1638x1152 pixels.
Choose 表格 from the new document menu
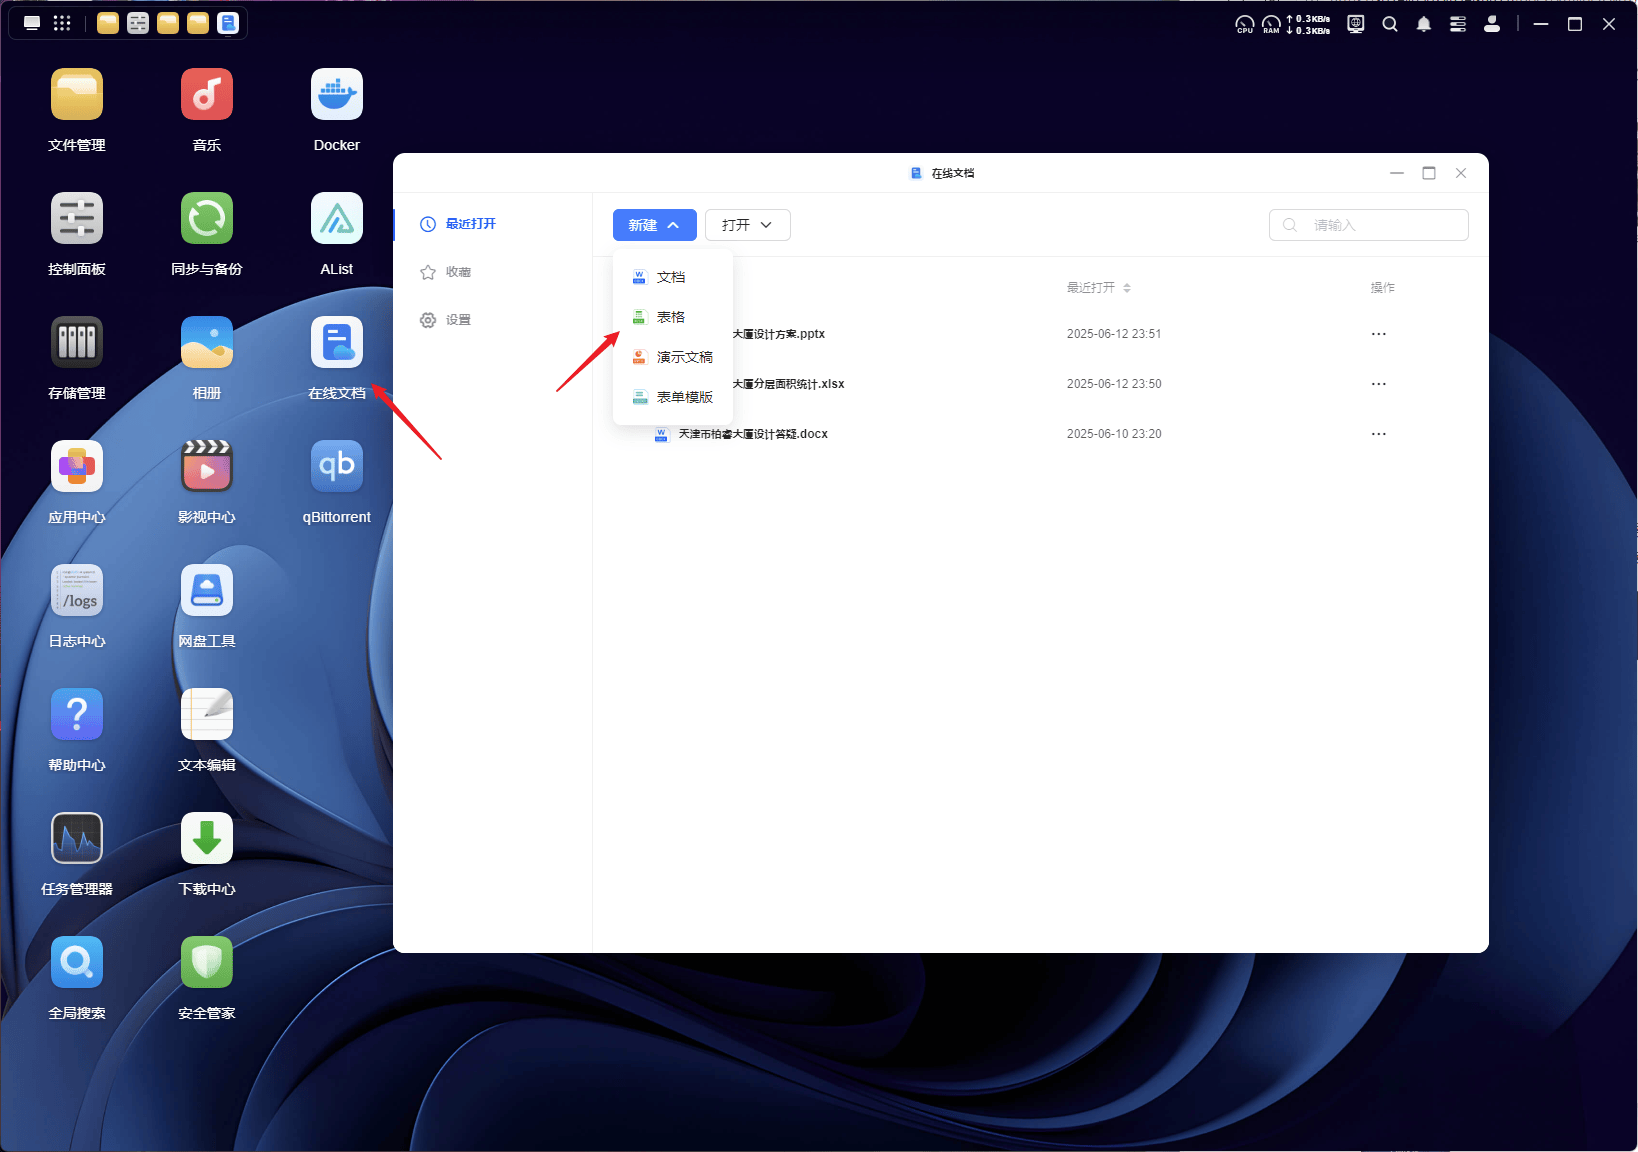point(670,316)
